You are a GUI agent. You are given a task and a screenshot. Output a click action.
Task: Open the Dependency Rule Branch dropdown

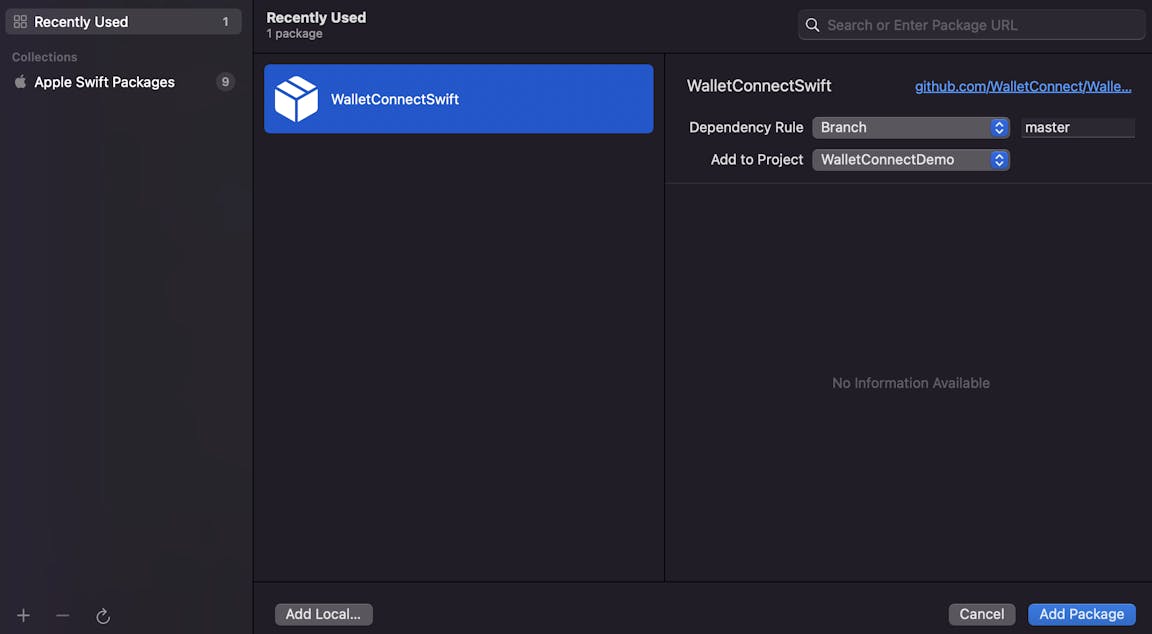pos(910,127)
